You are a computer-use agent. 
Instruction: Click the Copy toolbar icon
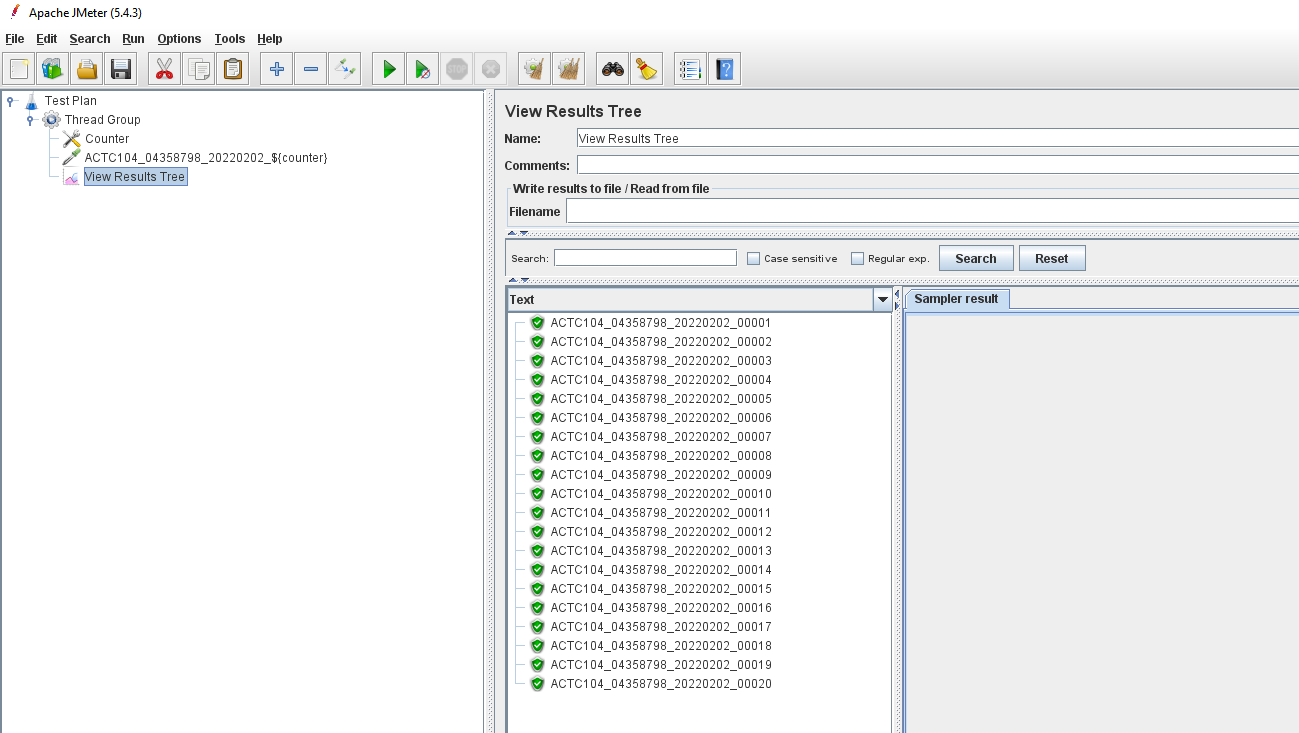[199, 69]
